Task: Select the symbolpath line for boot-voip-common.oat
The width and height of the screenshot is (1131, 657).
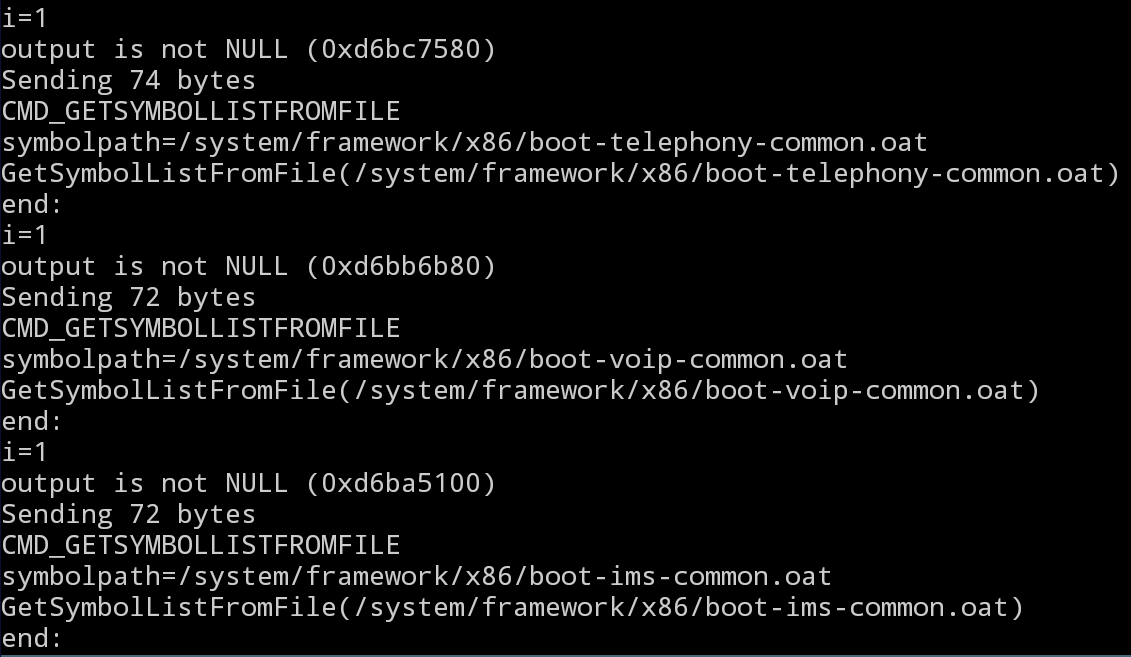Action: (x=424, y=359)
